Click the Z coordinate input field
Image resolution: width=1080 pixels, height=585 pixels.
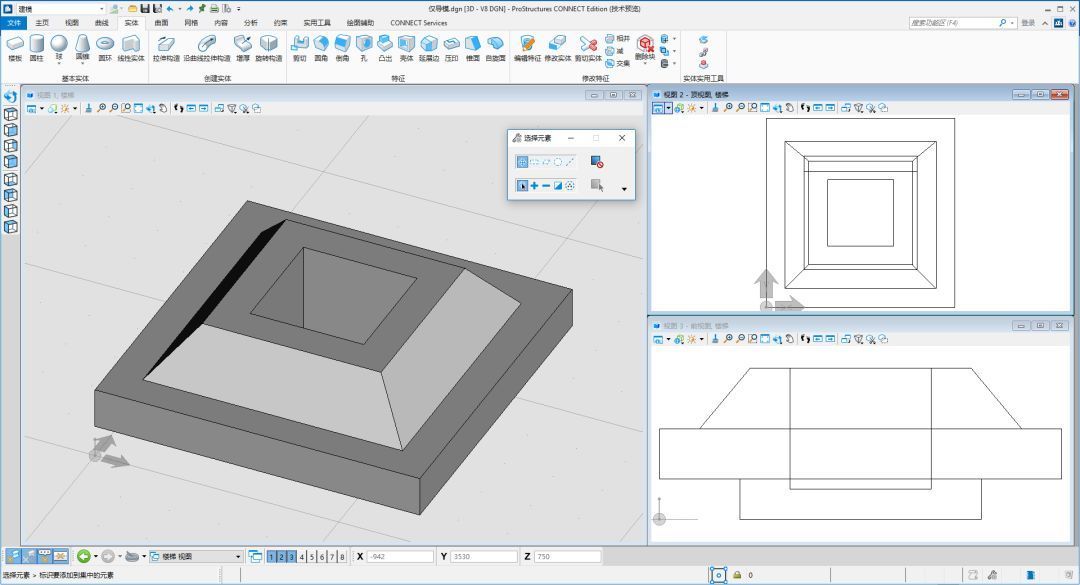tap(567, 557)
